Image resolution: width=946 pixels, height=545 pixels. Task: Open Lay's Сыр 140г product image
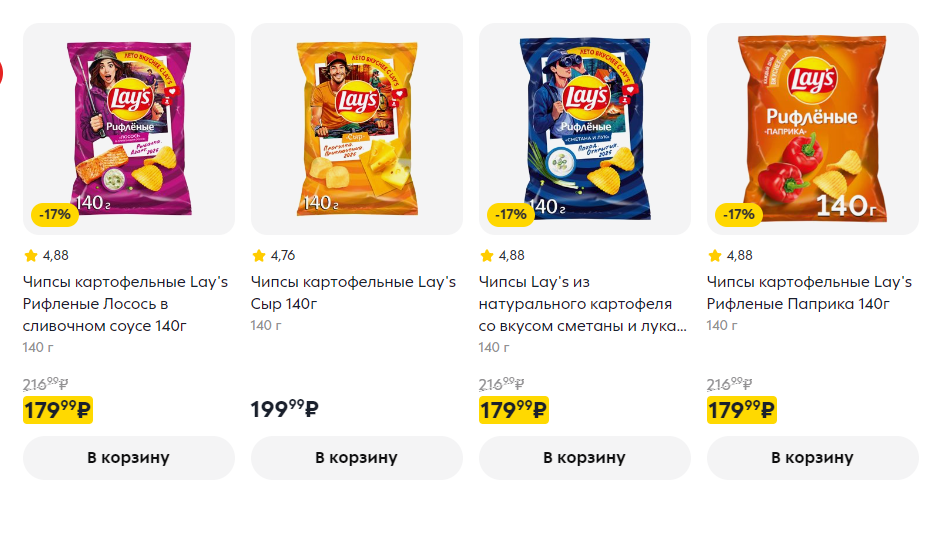pyautogui.click(x=356, y=128)
